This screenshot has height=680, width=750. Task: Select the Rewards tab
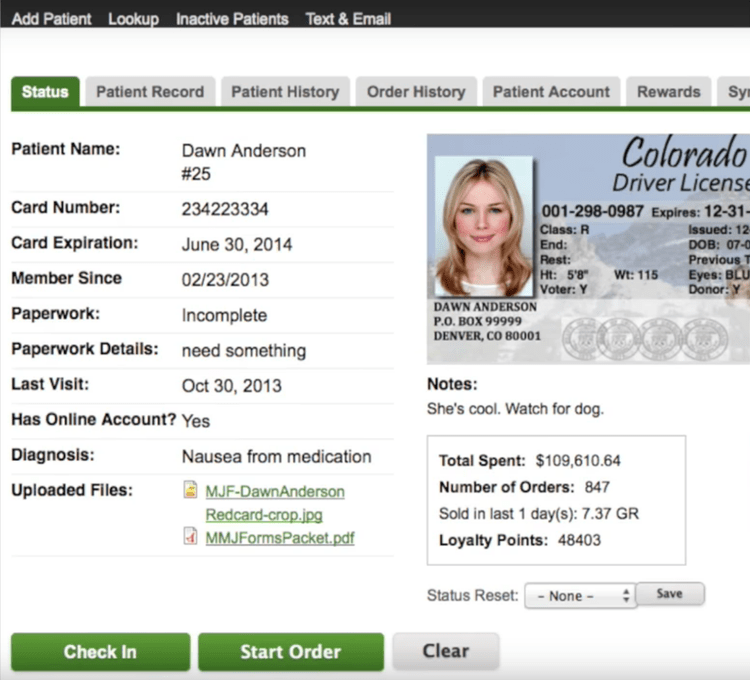pos(669,92)
